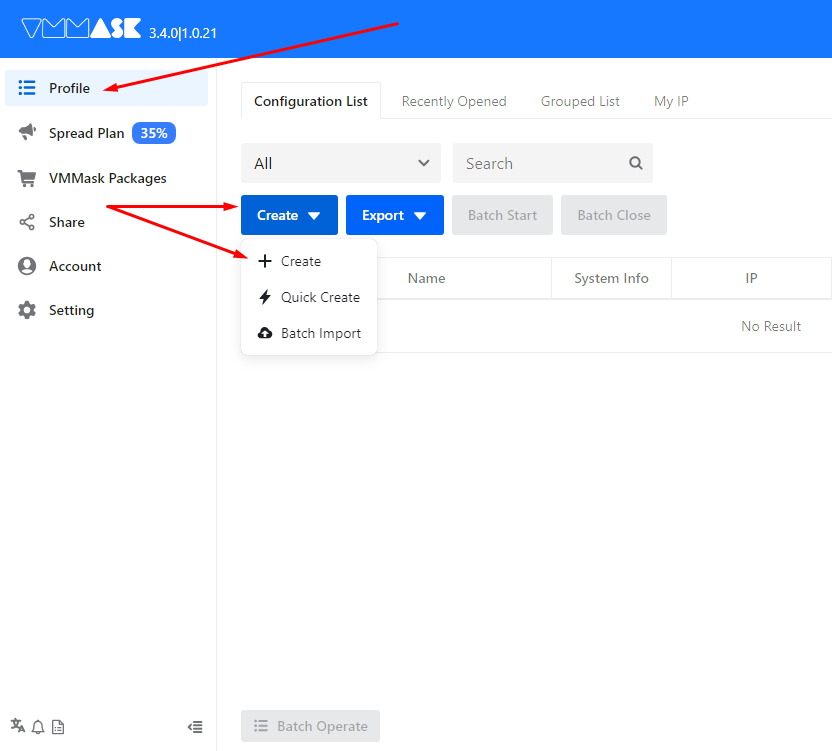This screenshot has width=832, height=751.
Task: Click the Spread Plan megaphone icon
Action: tap(27, 132)
